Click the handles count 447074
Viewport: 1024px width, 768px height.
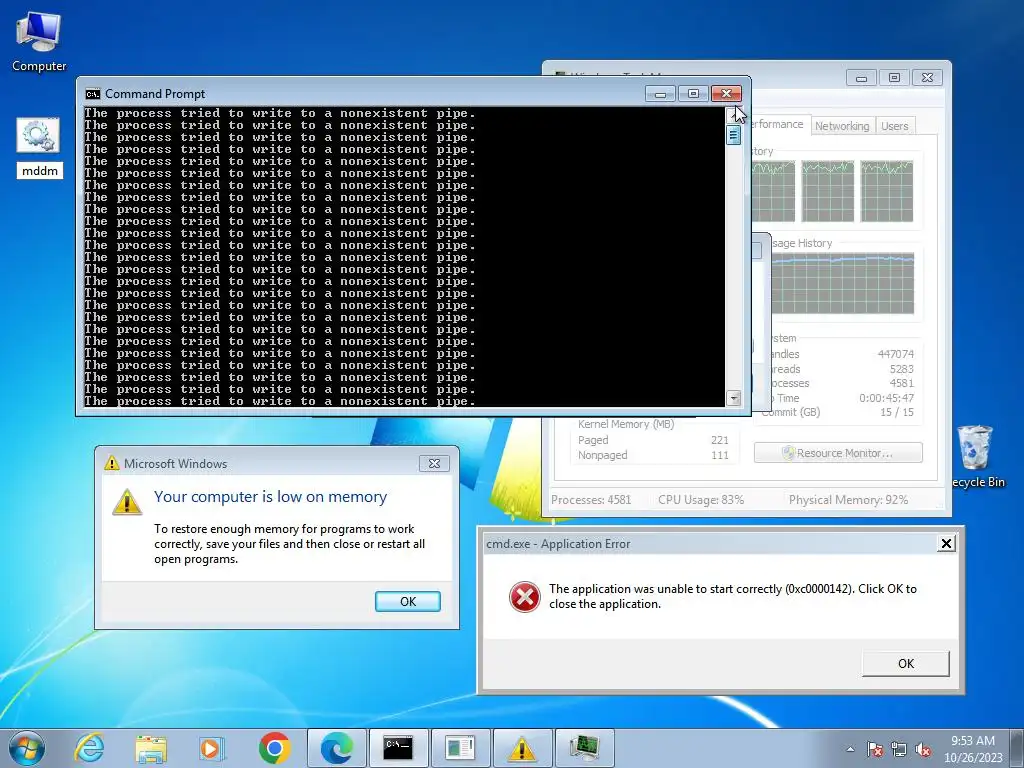895,354
